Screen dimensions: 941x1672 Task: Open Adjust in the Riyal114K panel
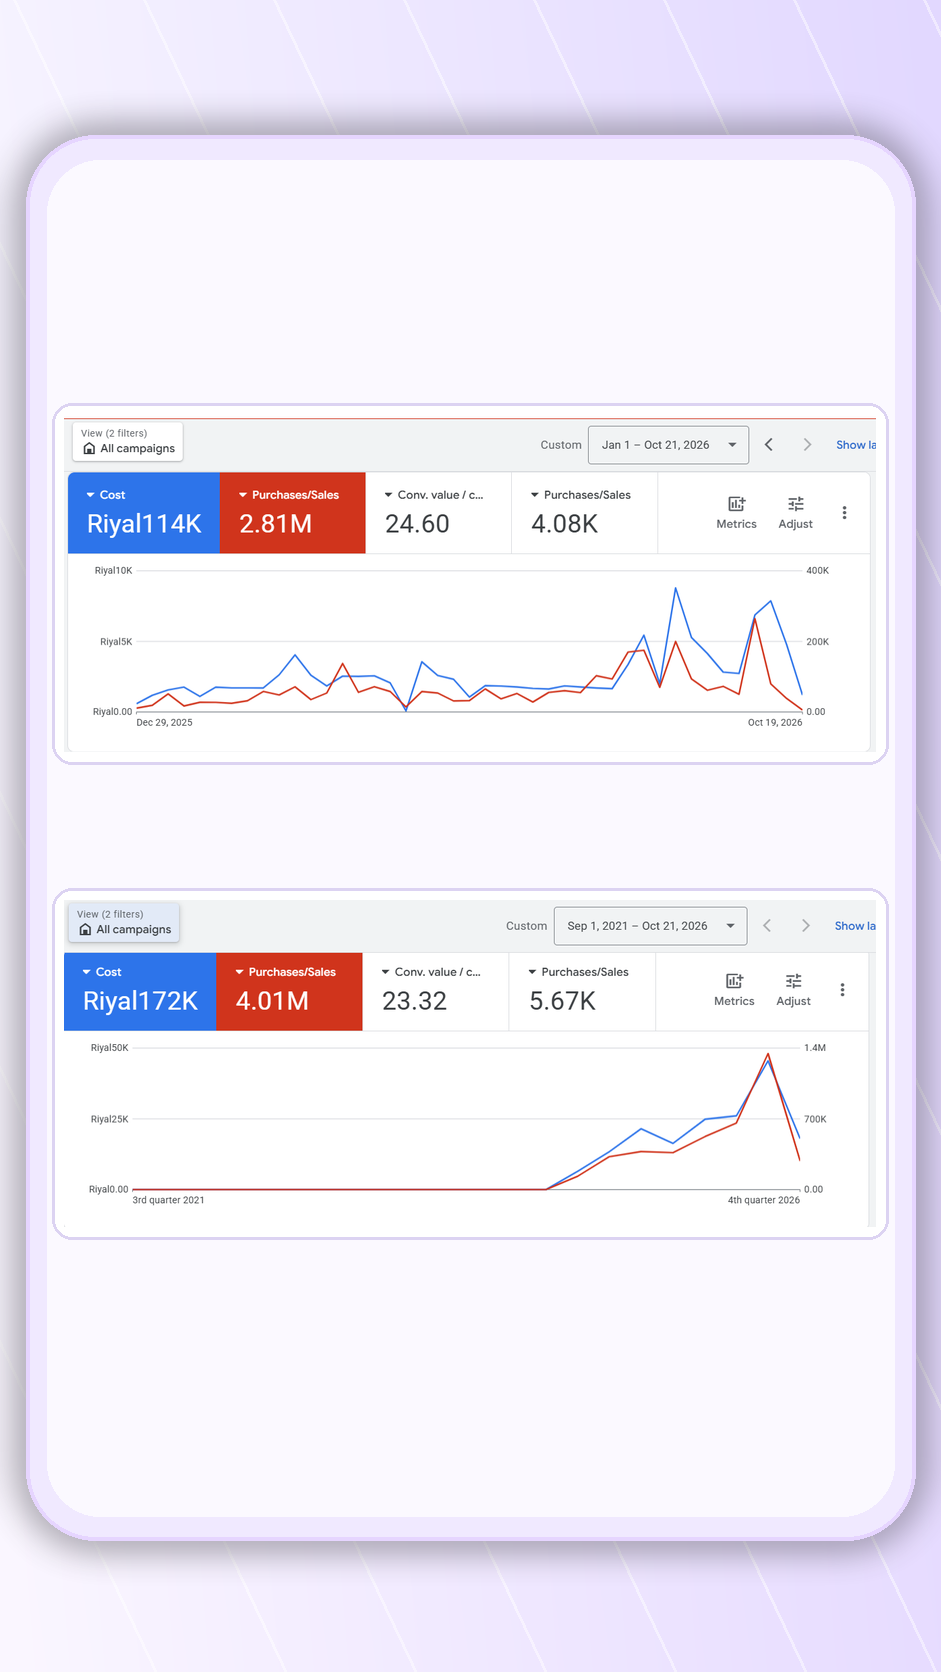point(795,512)
